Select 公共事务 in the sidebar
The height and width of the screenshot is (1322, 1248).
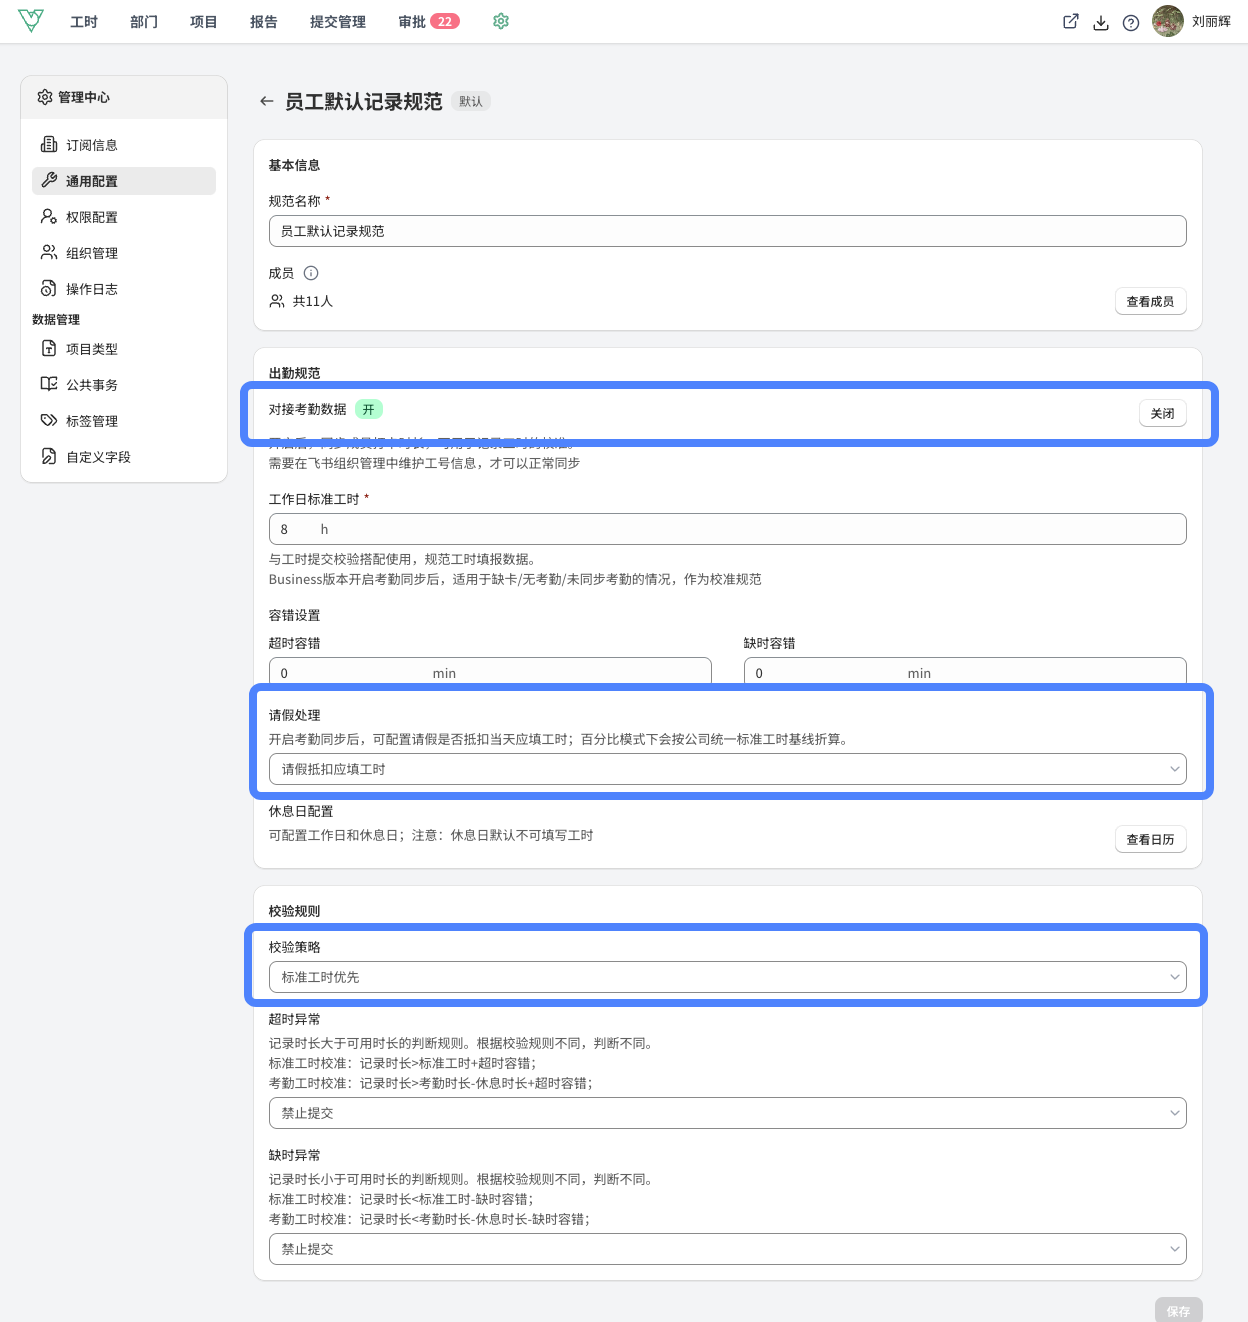pos(124,385)
